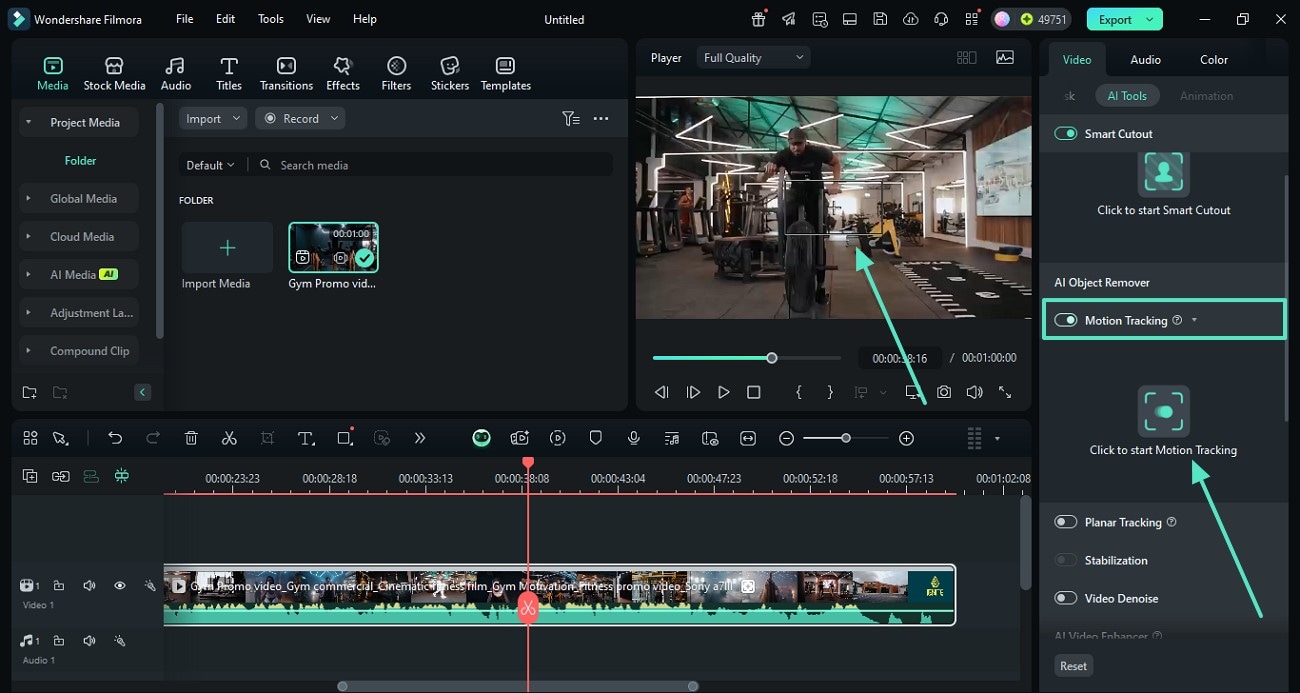Open the Stickers panel
1300x693 pixels.
449,73
